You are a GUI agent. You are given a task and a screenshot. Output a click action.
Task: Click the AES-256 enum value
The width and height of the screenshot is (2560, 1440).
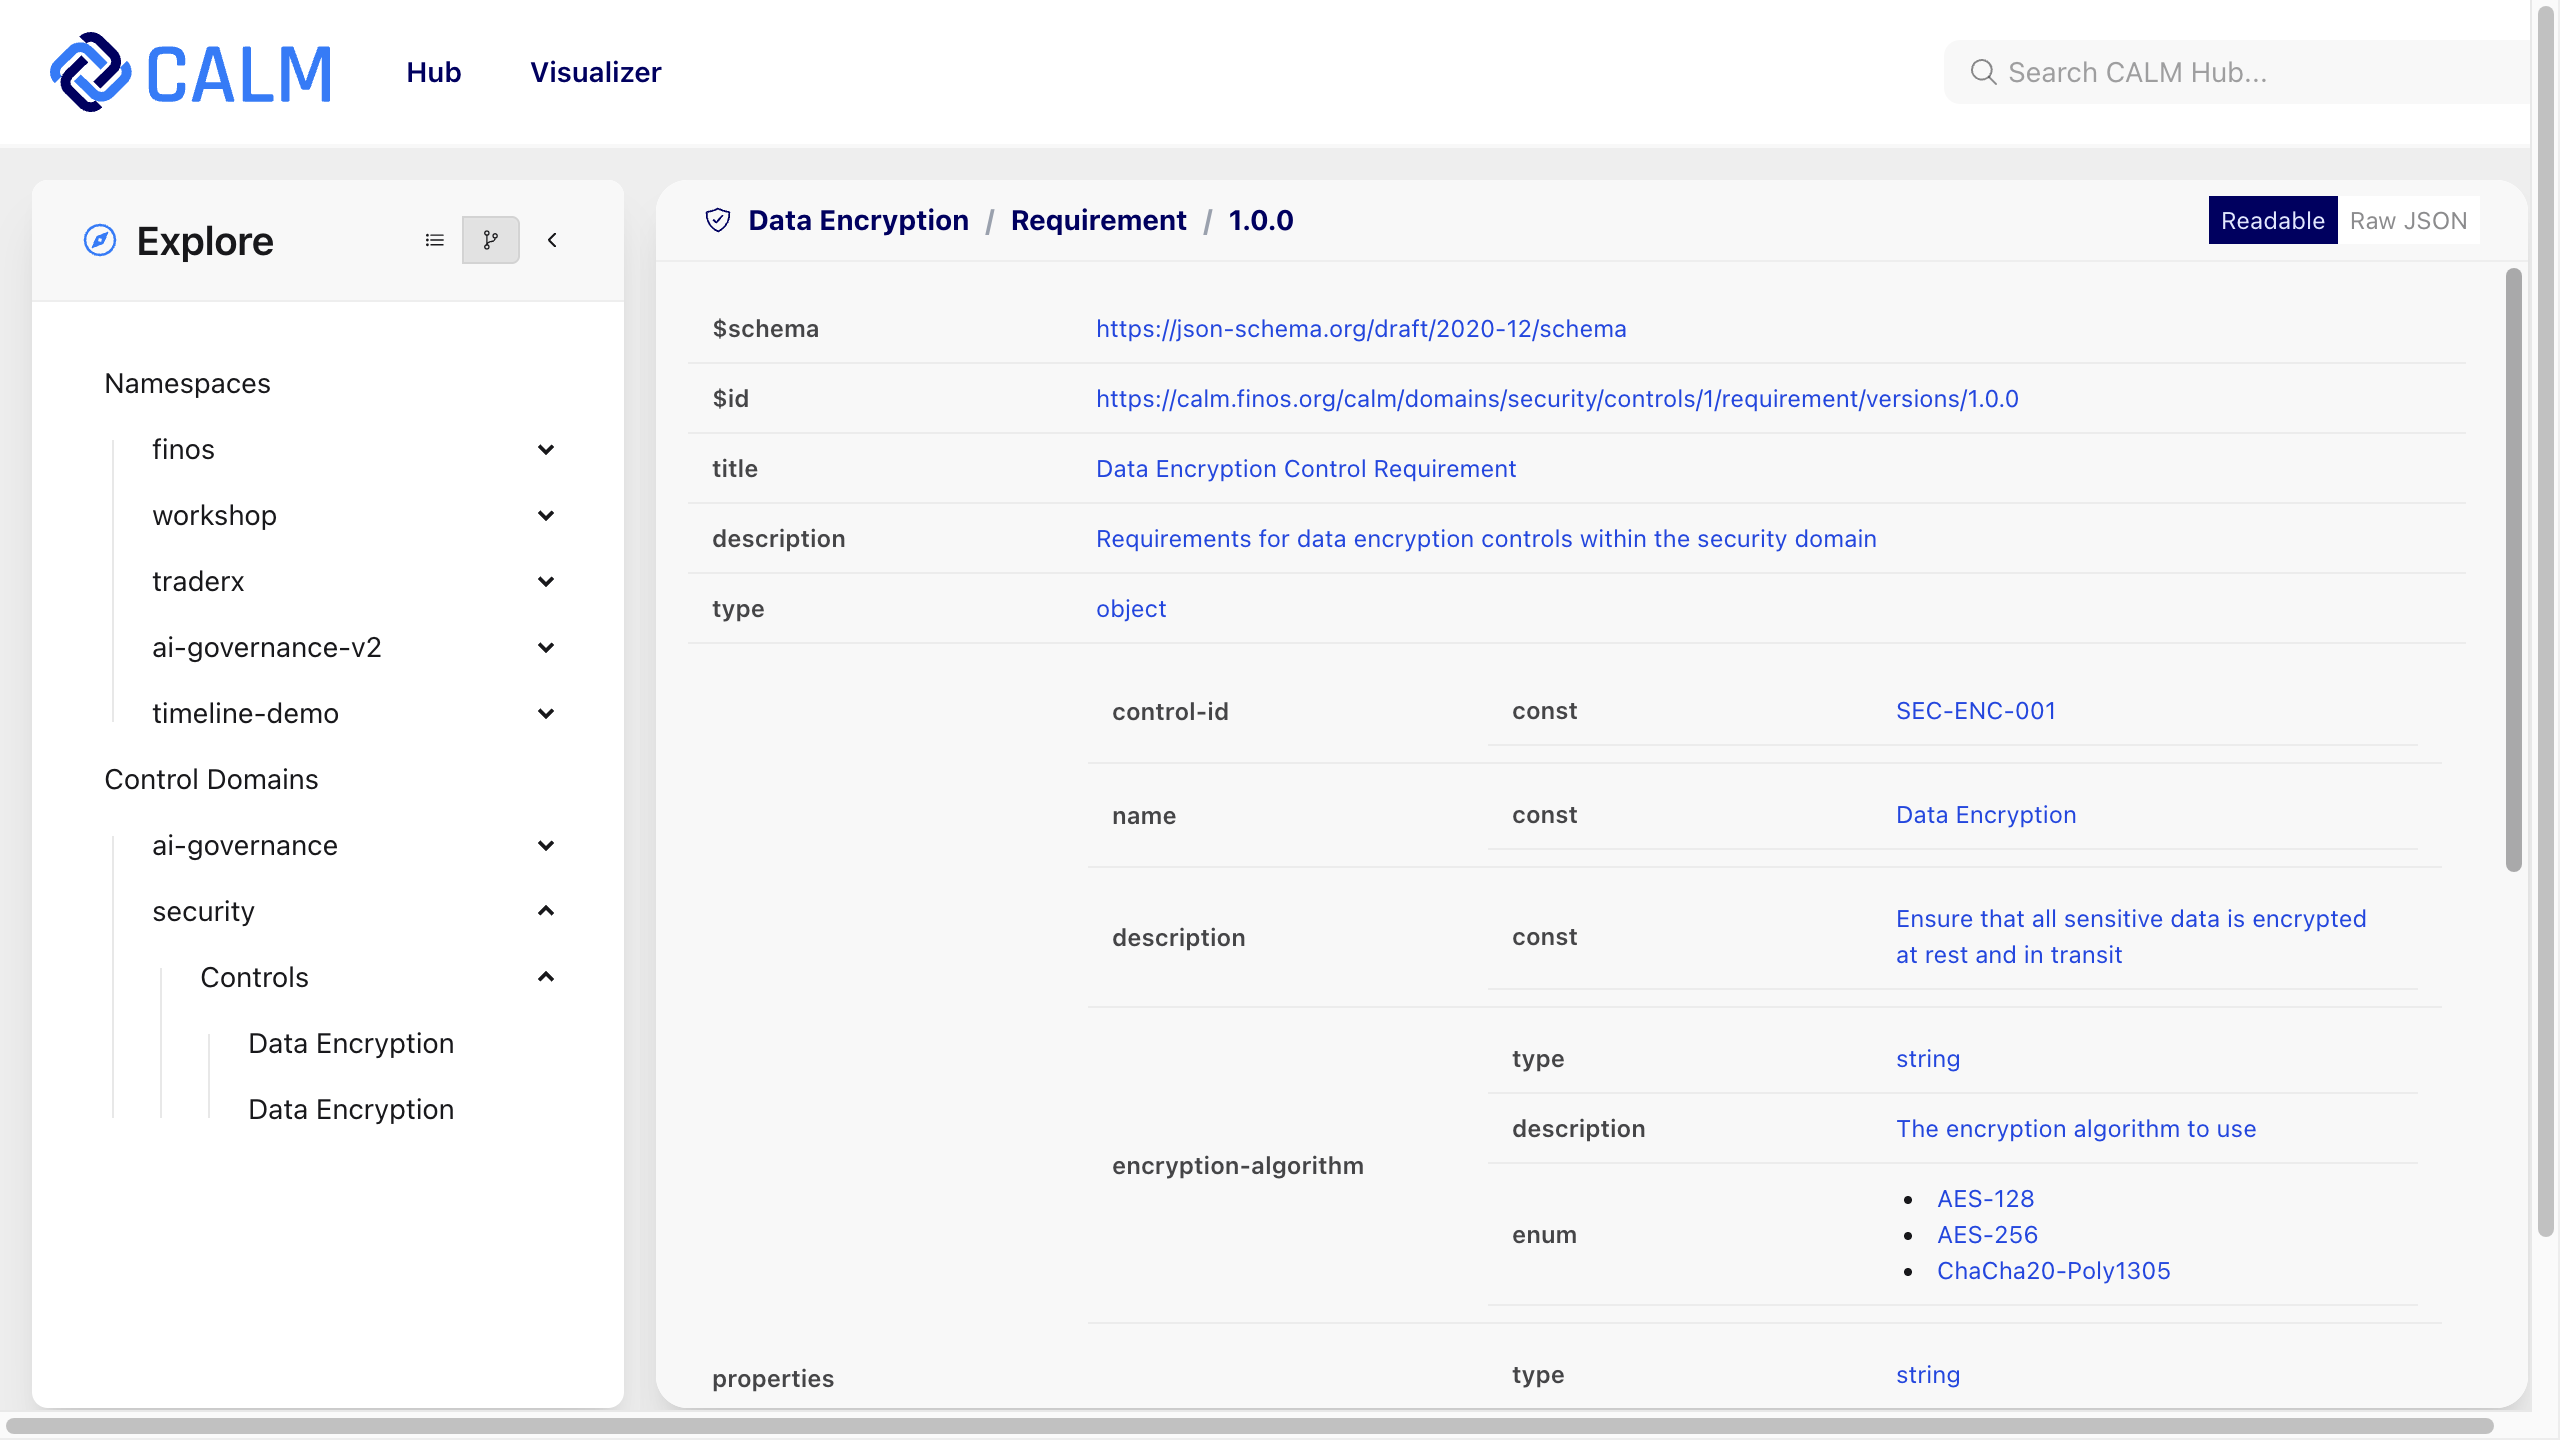(x=1987, y=1235)
